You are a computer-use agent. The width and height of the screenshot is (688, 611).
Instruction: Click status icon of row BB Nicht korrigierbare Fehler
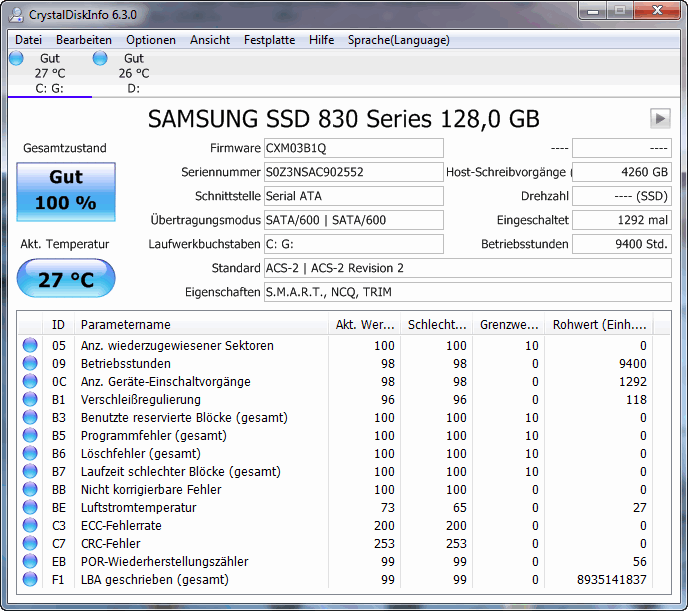point(30,489)
